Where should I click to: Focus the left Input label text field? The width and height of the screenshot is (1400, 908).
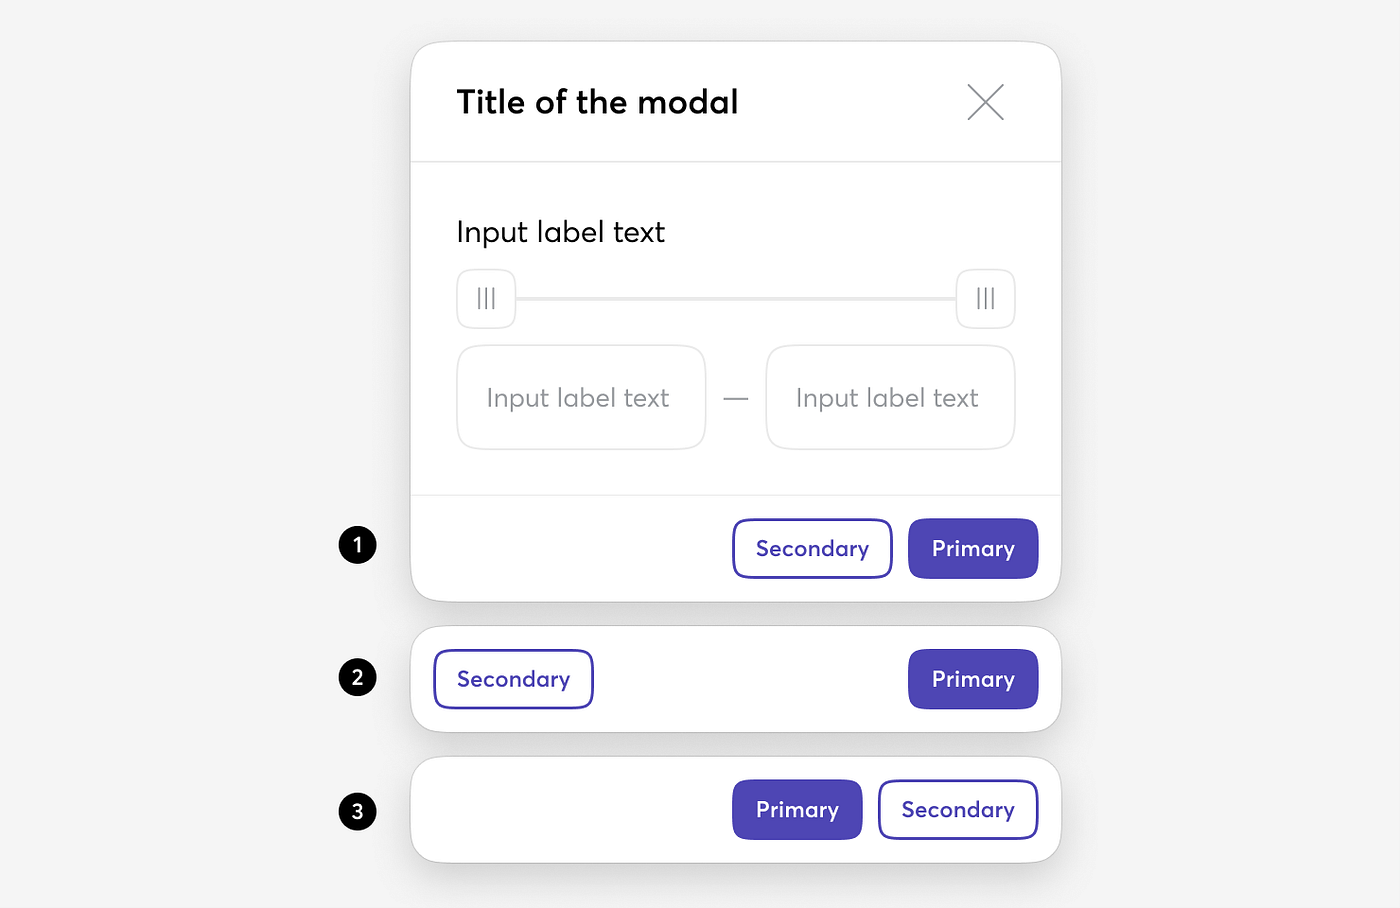coord(581,398)
